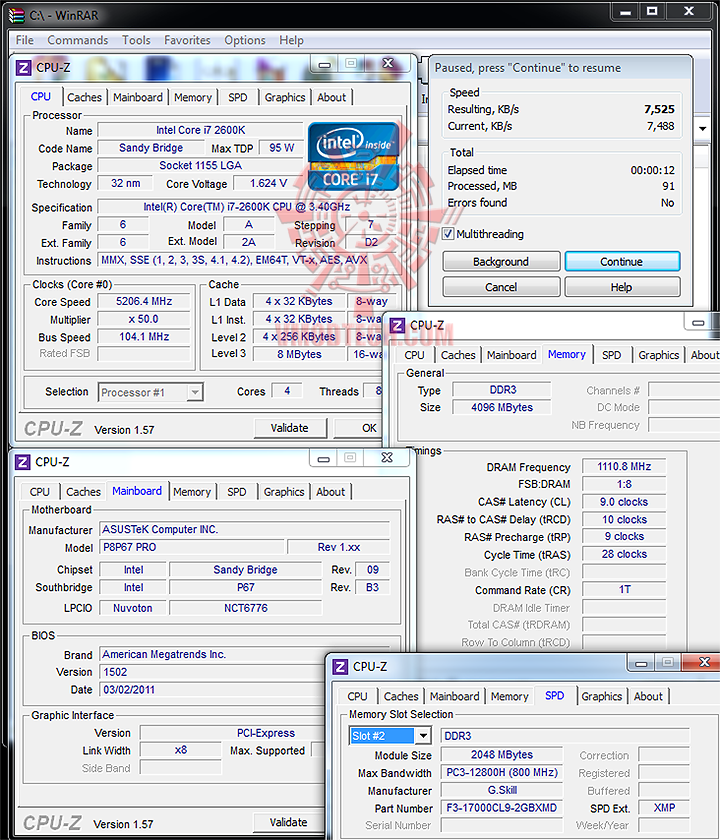This screenshot has width=720, height=840.
Task: Switch to Graphics tab in top CPU-Z window
Action: click(285, 97)
